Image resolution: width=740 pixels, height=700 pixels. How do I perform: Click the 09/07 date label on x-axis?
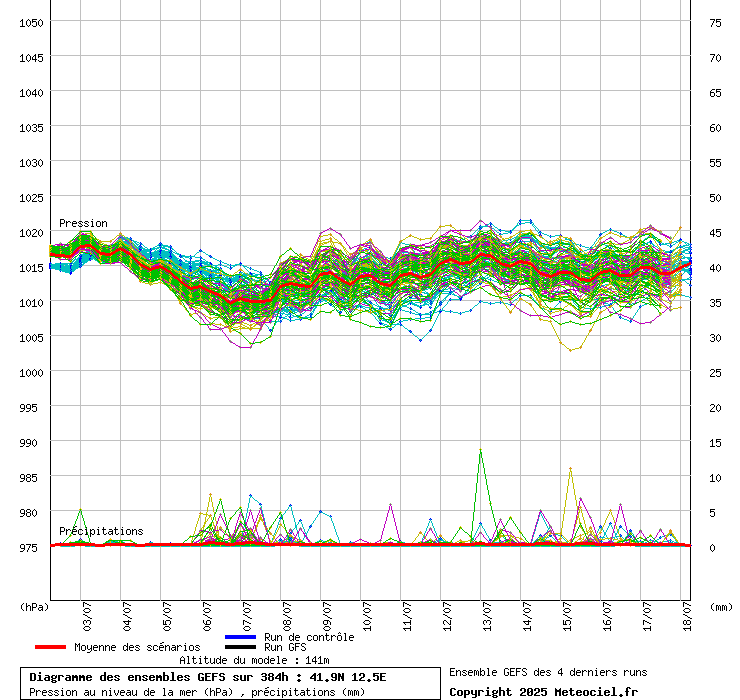(328, 616)
